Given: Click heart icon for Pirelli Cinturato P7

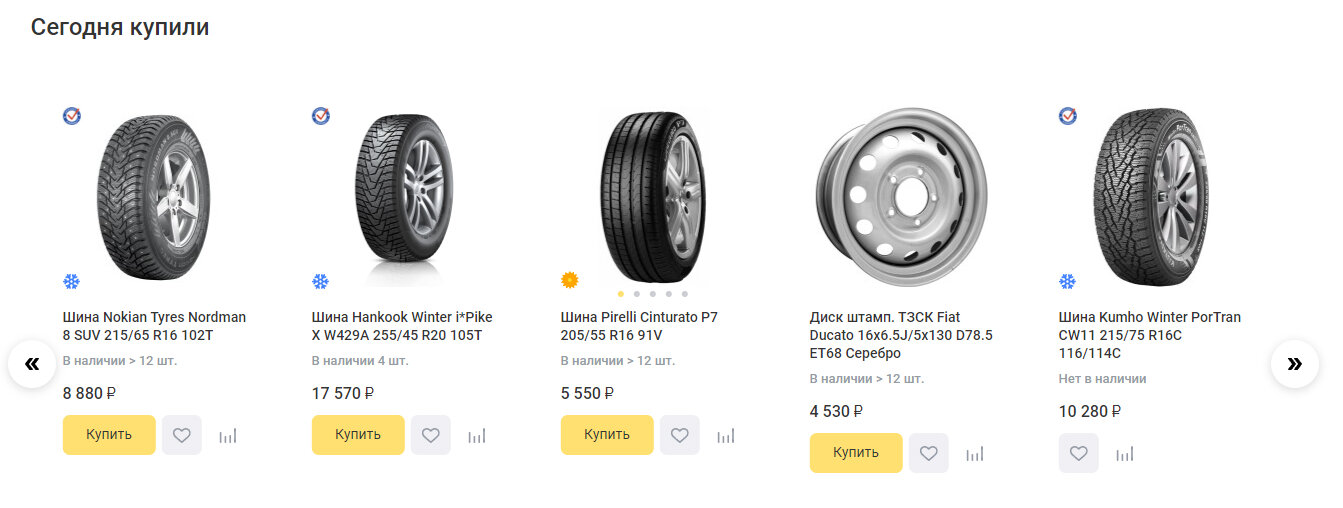Looking at the screenshot, I should (x=680, y=435).
